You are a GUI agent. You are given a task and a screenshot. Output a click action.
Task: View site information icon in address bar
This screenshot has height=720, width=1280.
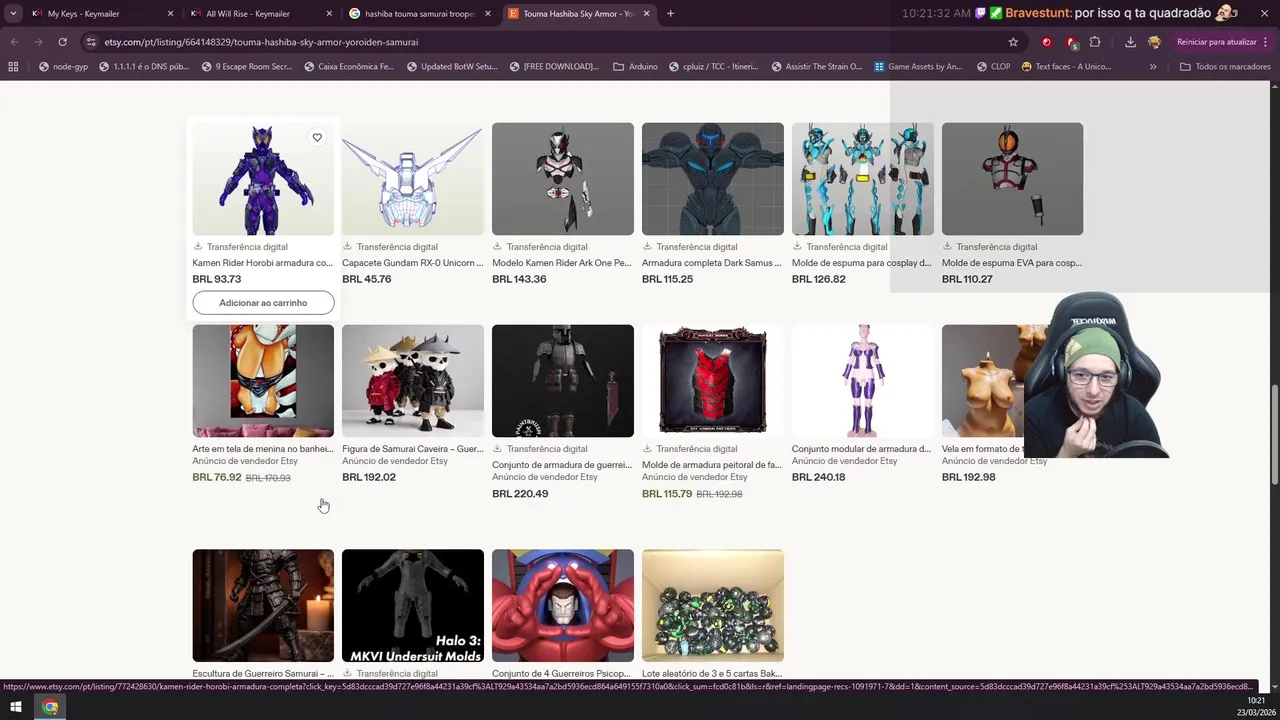click(x=91, y=42)
